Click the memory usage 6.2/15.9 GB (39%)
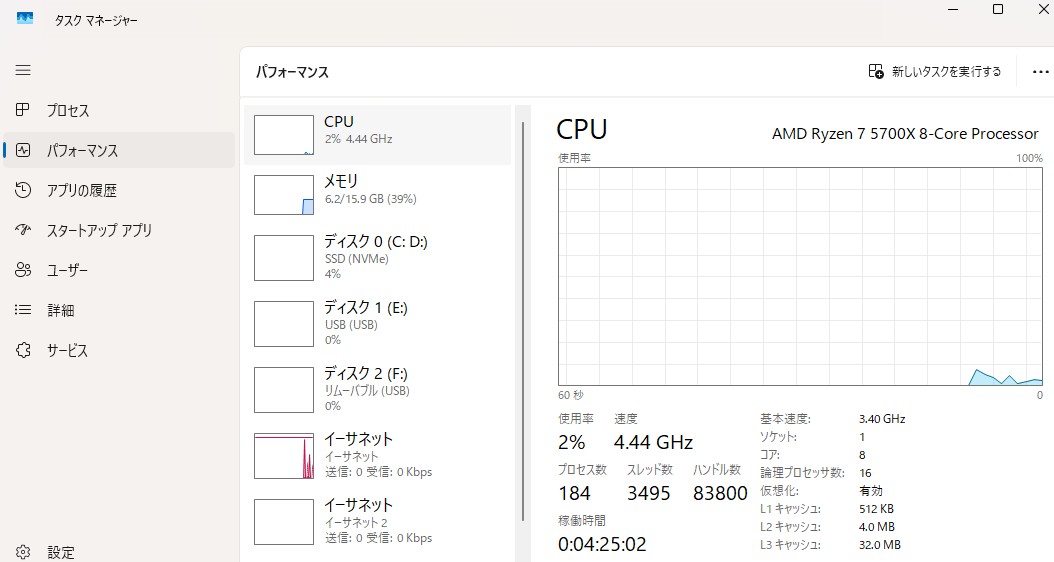The height and width of the screenshot is (562, 1054). pyautogui.click(x=370, y=199)
